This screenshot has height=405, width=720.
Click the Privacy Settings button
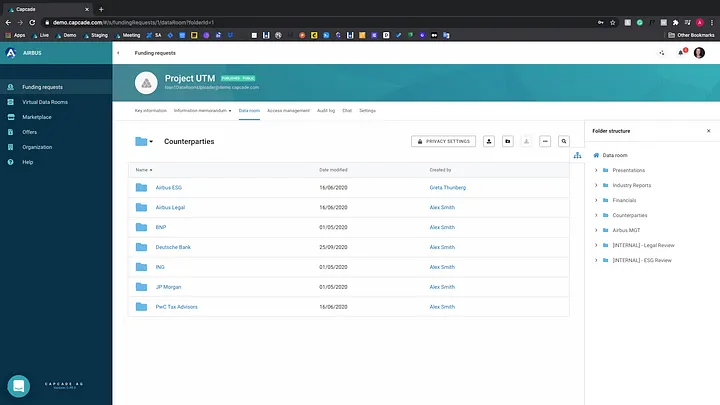click(444, 141)
